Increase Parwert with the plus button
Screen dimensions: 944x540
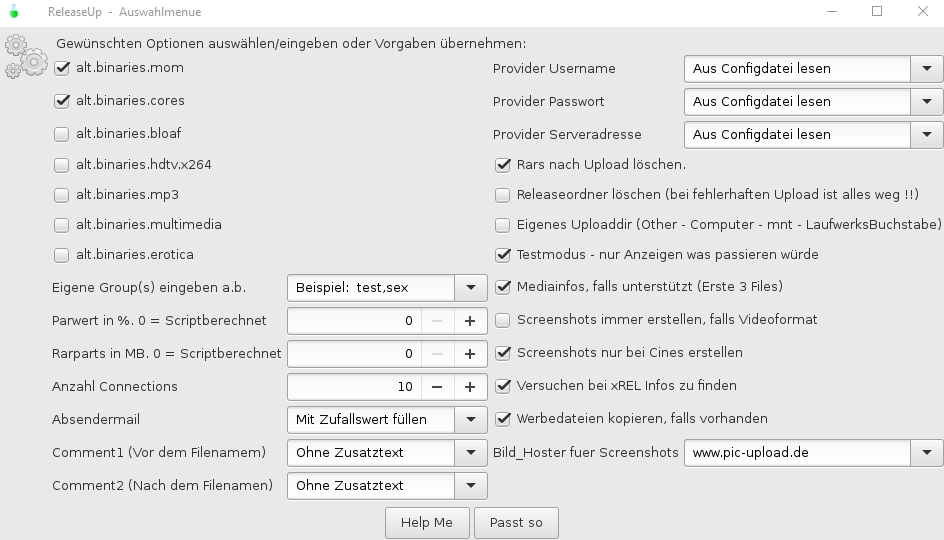point(470,321)
